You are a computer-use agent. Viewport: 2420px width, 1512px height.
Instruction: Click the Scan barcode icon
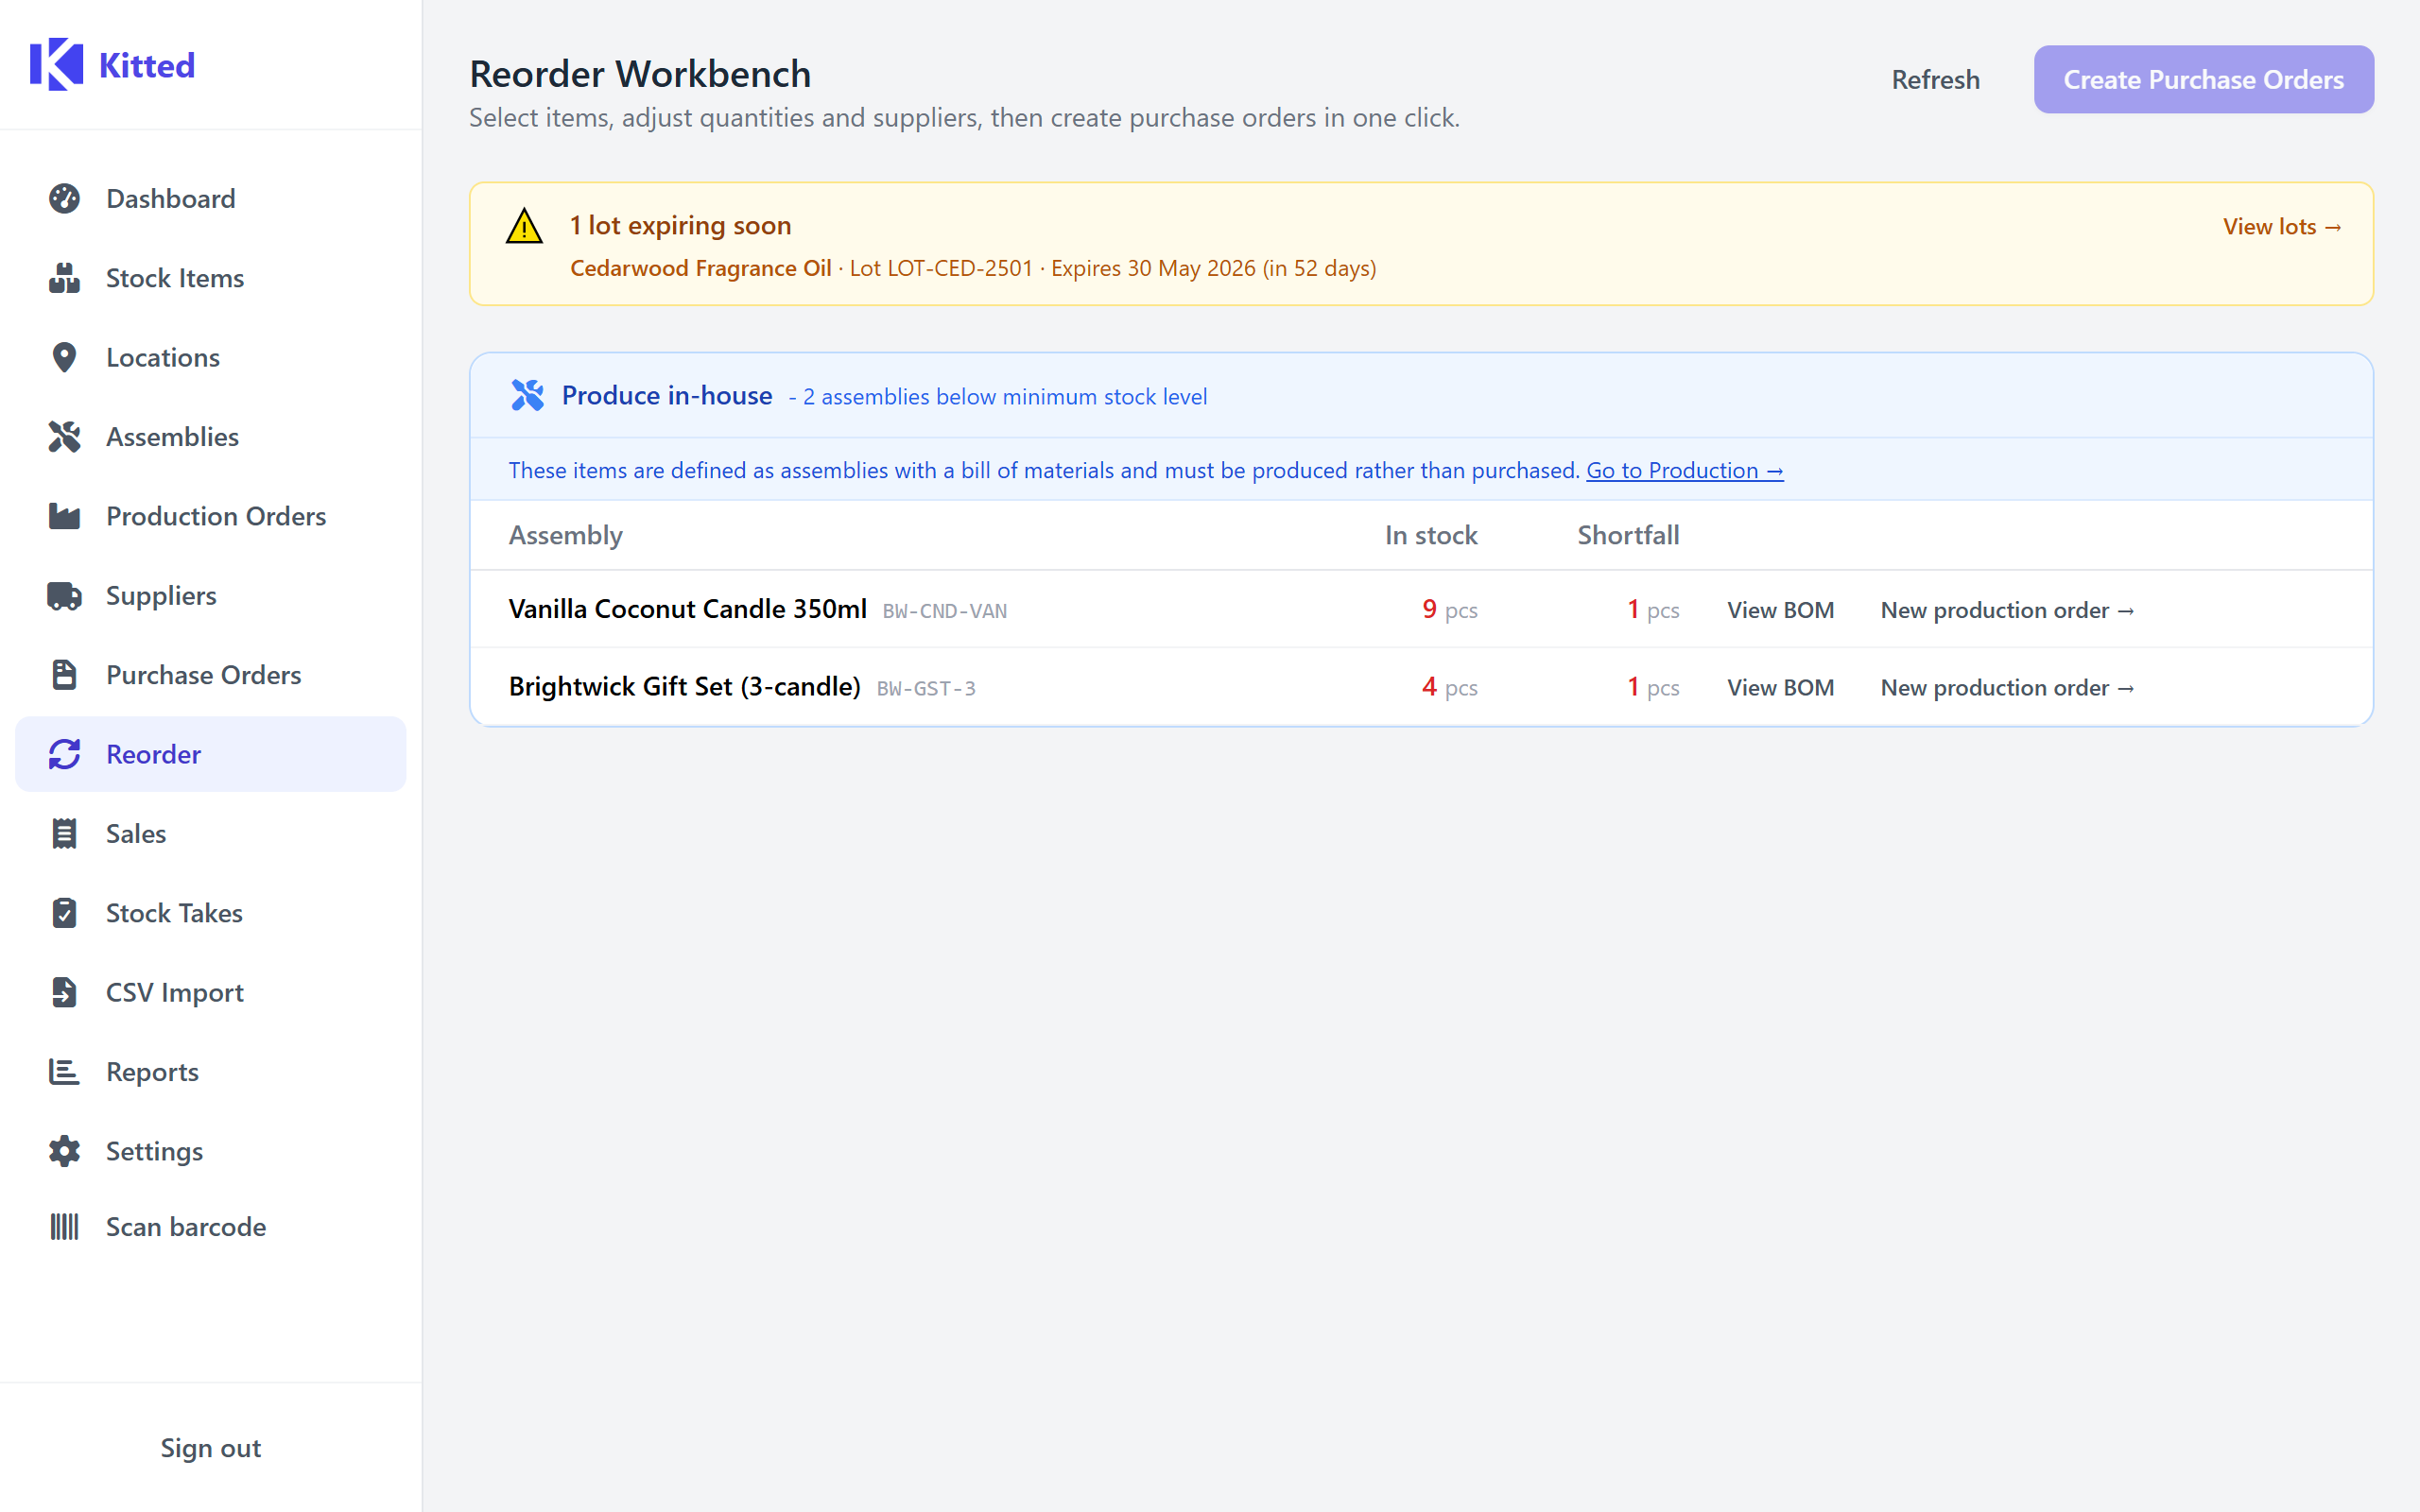pyautogui.click(x=64, y=1227)
